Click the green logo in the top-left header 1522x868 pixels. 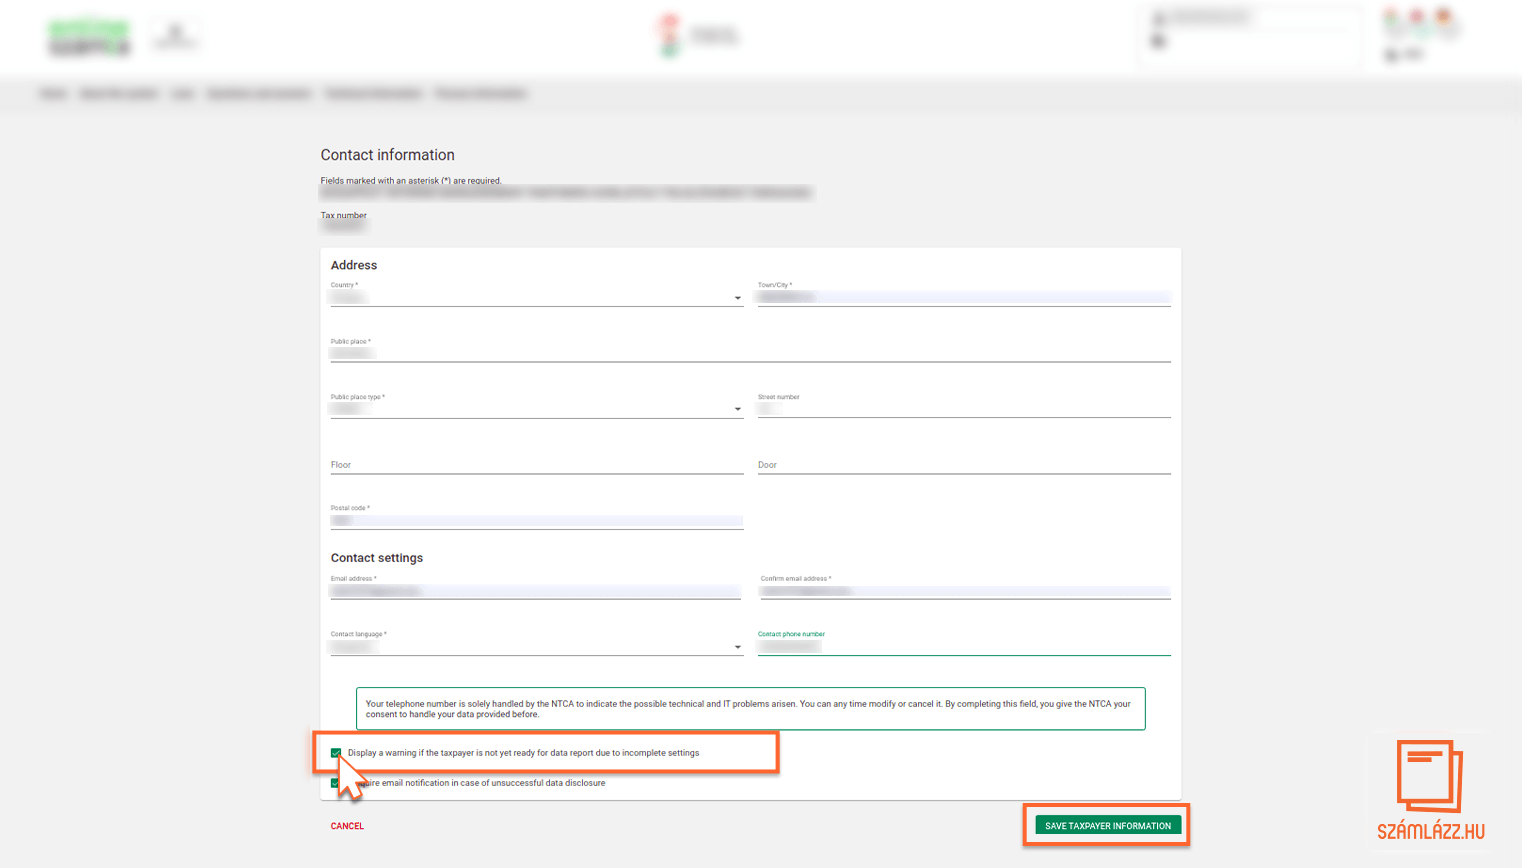tap(89, 37)
